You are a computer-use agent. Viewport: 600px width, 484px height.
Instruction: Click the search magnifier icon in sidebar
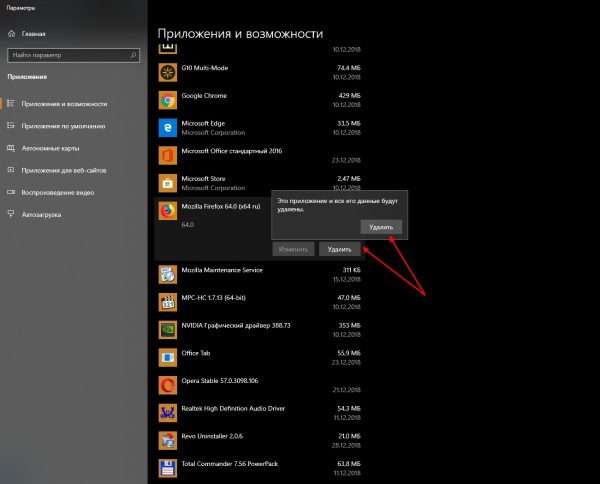pyautogui.click(x=133, y=55)
